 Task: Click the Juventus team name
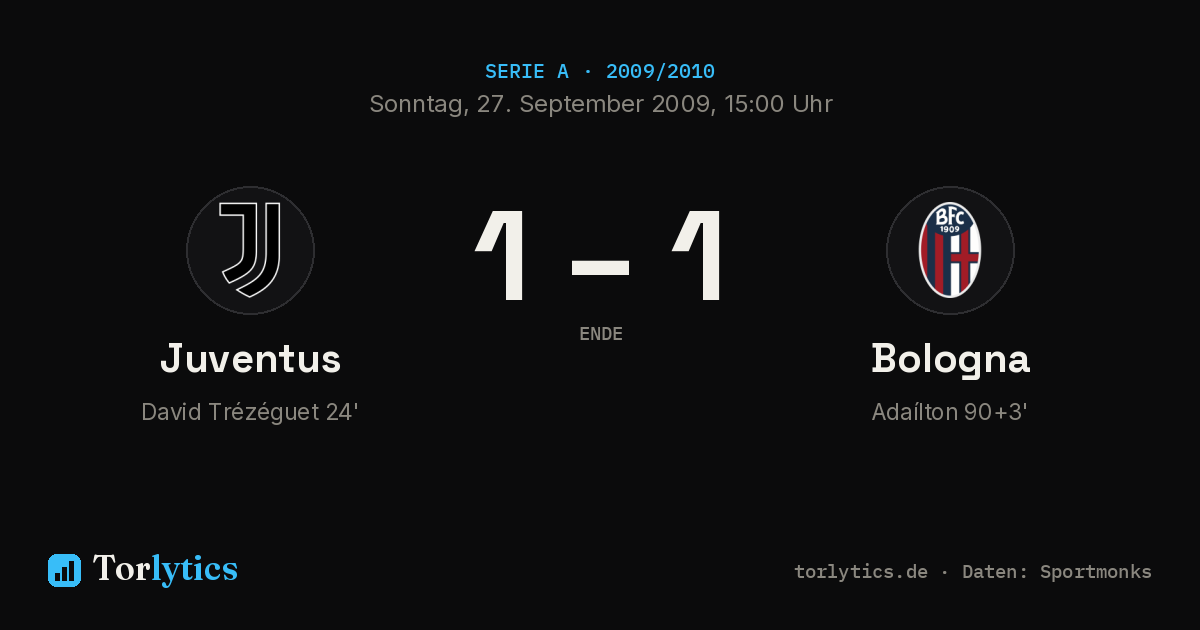click(x=250, y=358)
